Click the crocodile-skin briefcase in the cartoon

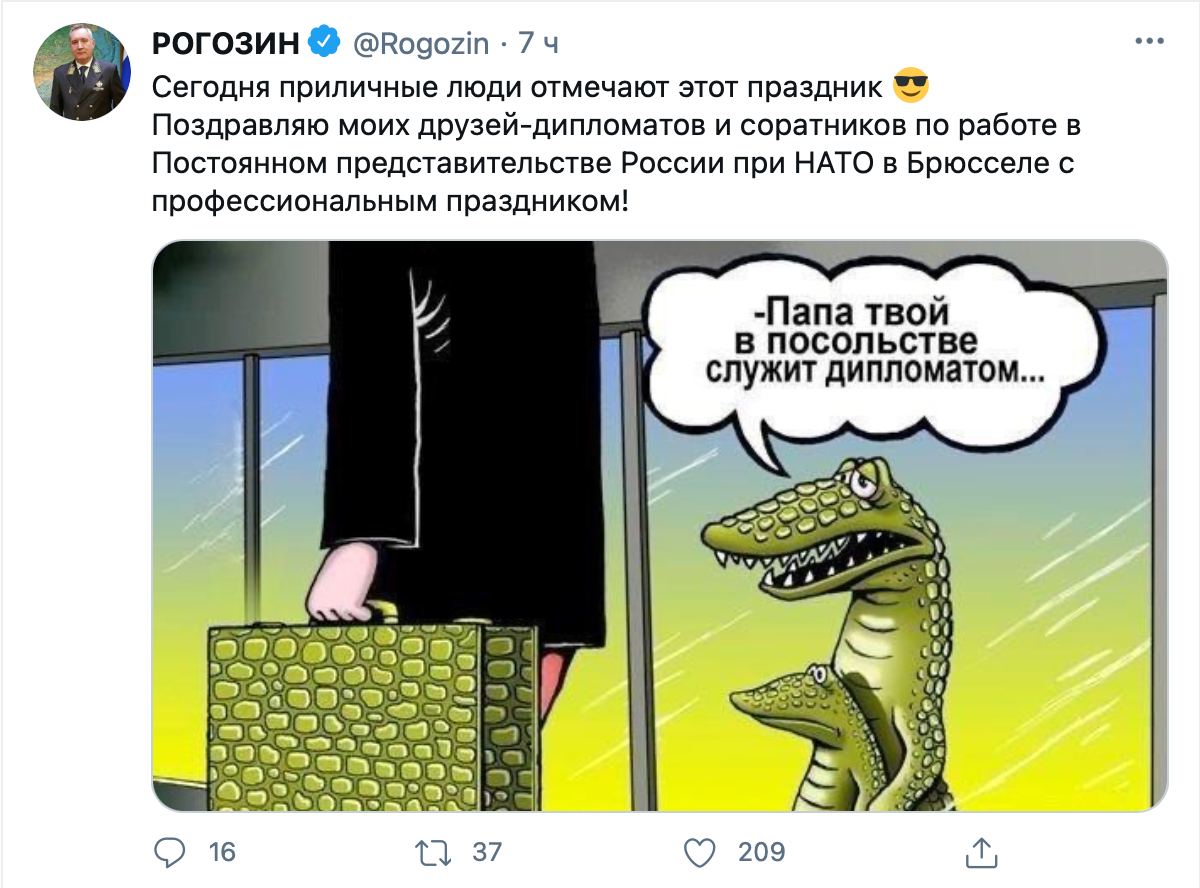pyautogui.click(x=373, y=713)
